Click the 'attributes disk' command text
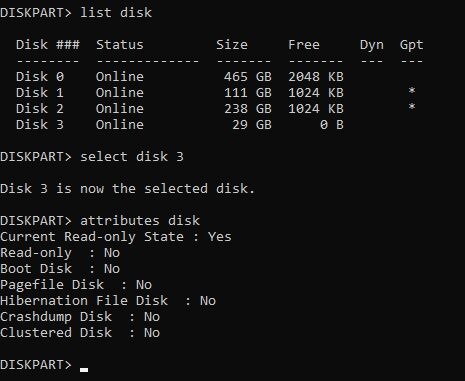Image resolution: width=465 pixels, height=381 pixels. pos(140,221)
